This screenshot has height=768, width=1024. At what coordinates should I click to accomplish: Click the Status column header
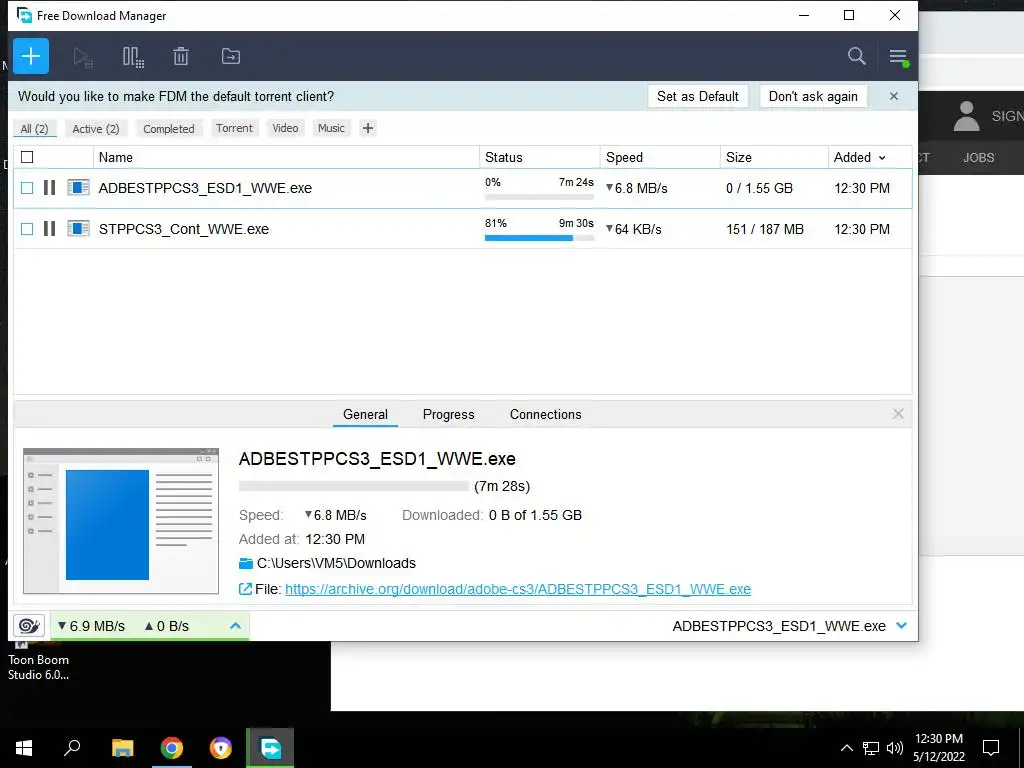pos(539,157)
